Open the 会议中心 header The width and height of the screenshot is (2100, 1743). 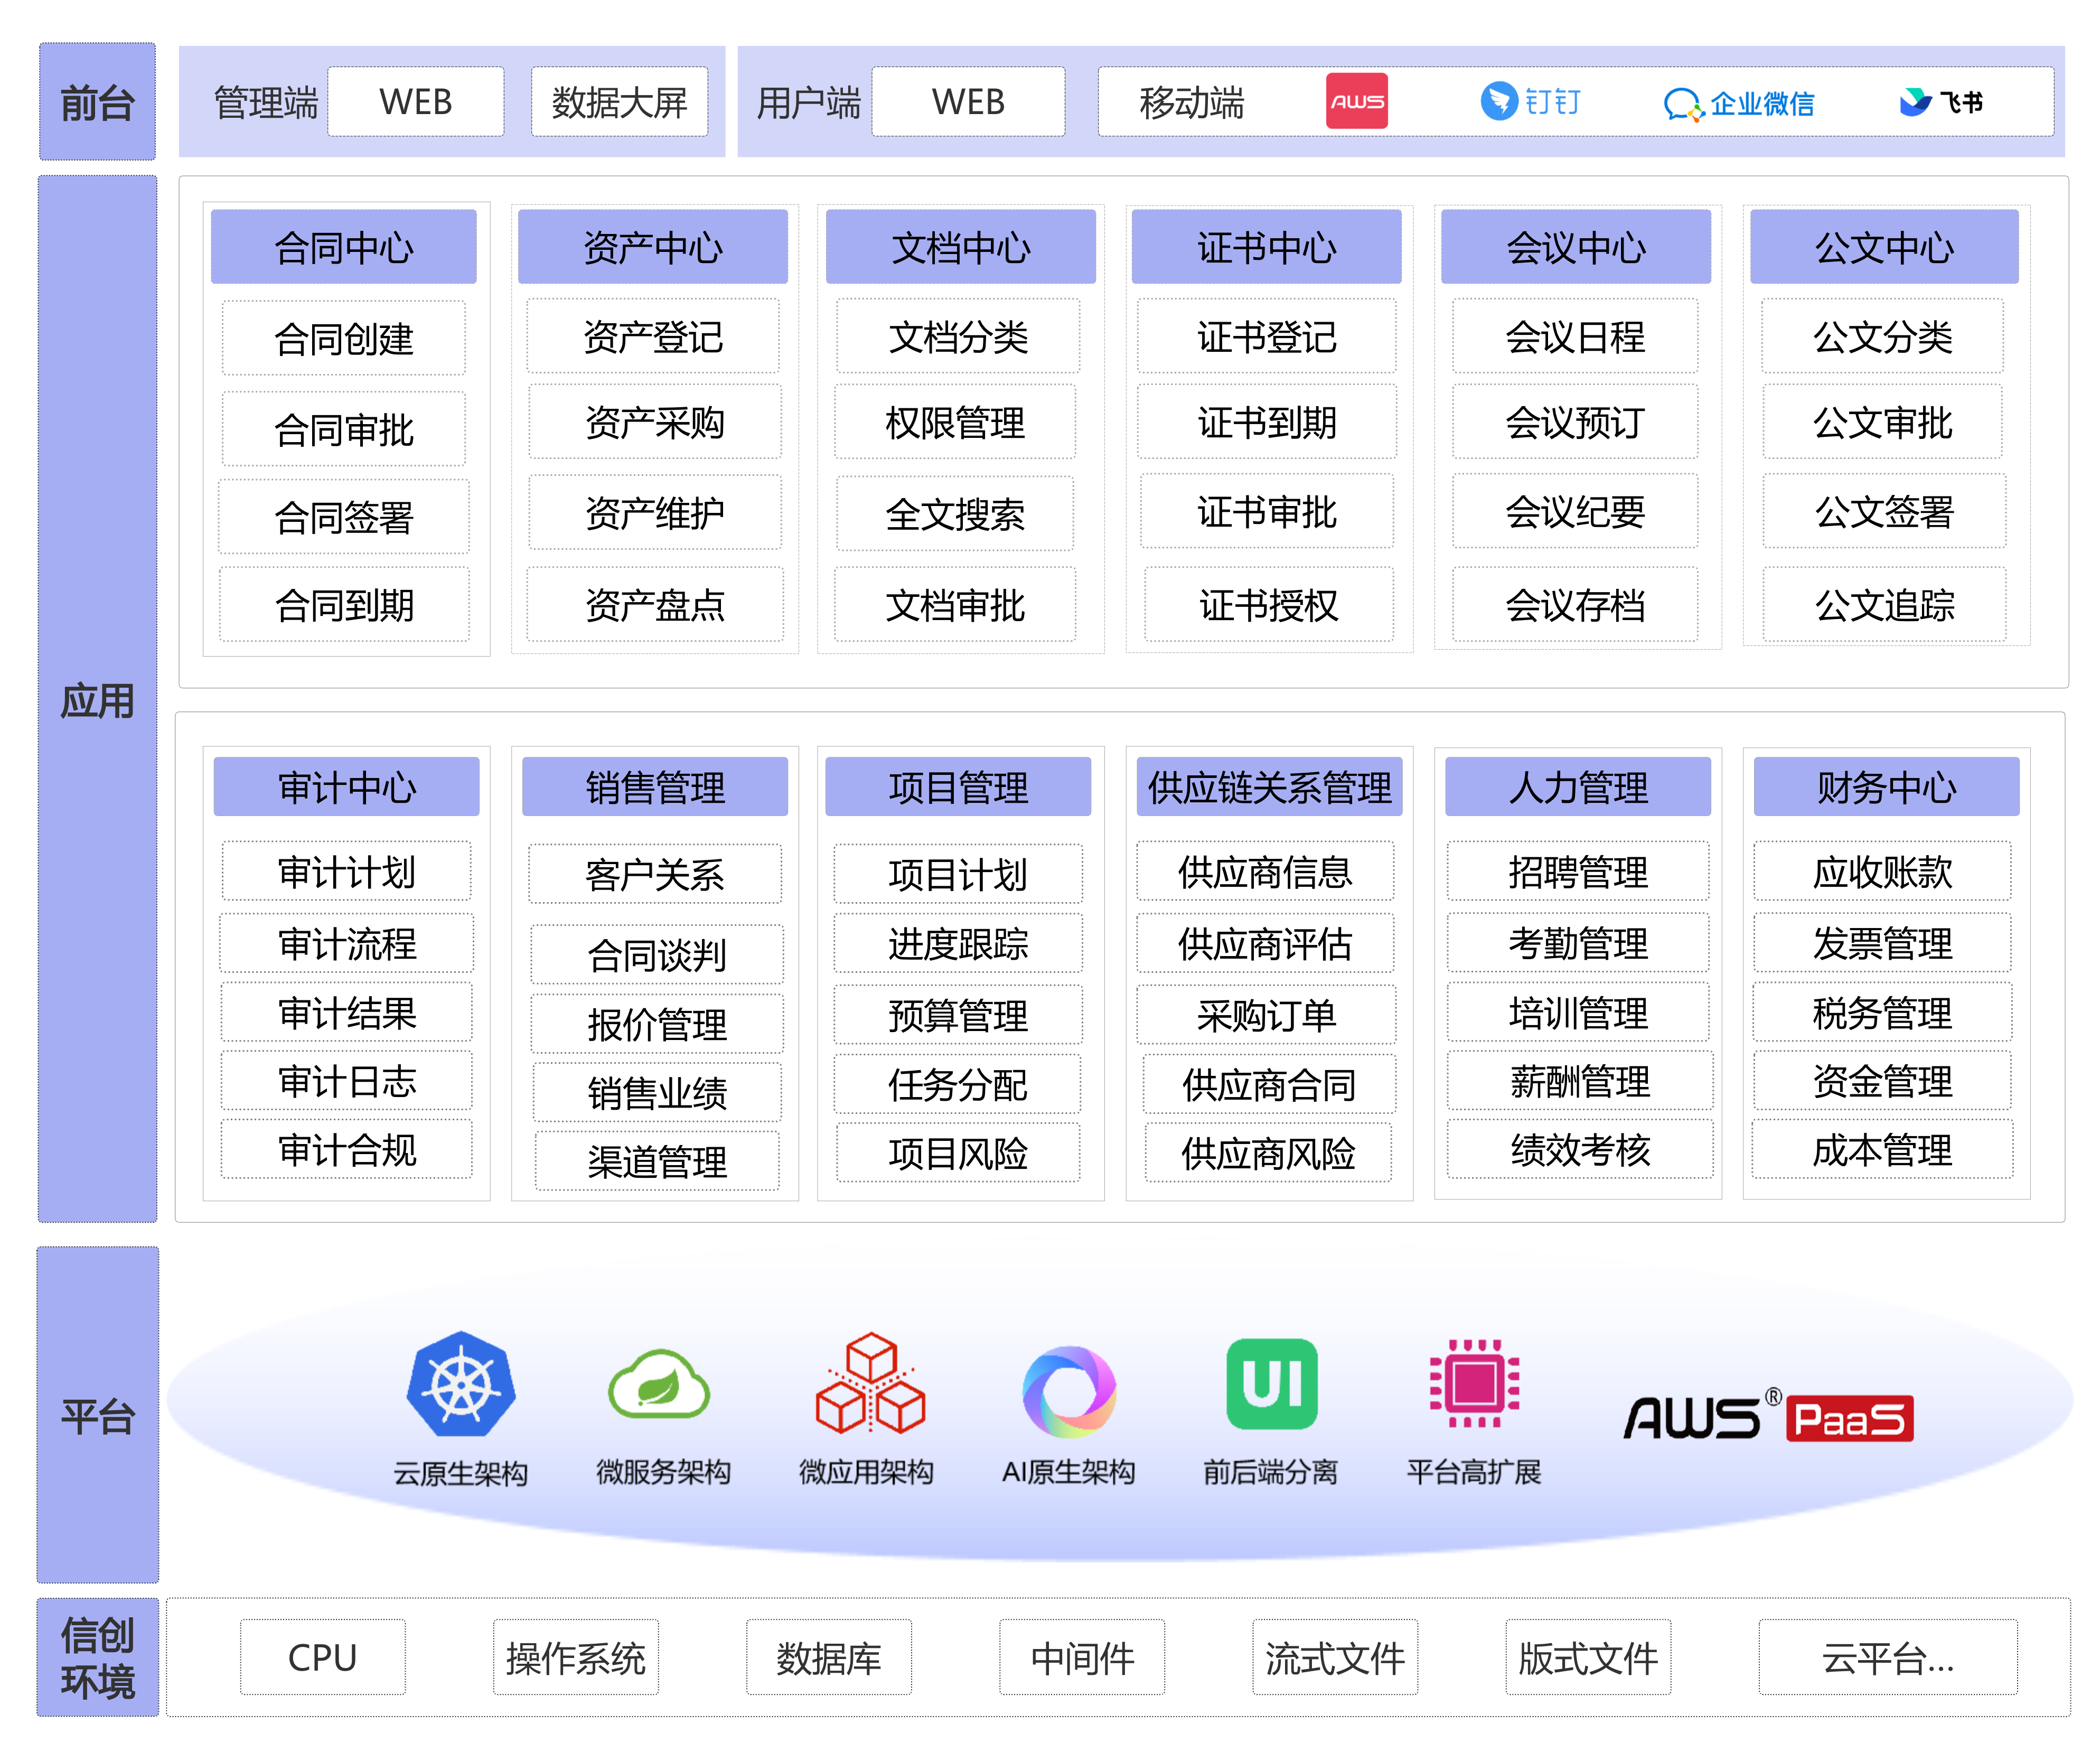(x=1575, y=247)
